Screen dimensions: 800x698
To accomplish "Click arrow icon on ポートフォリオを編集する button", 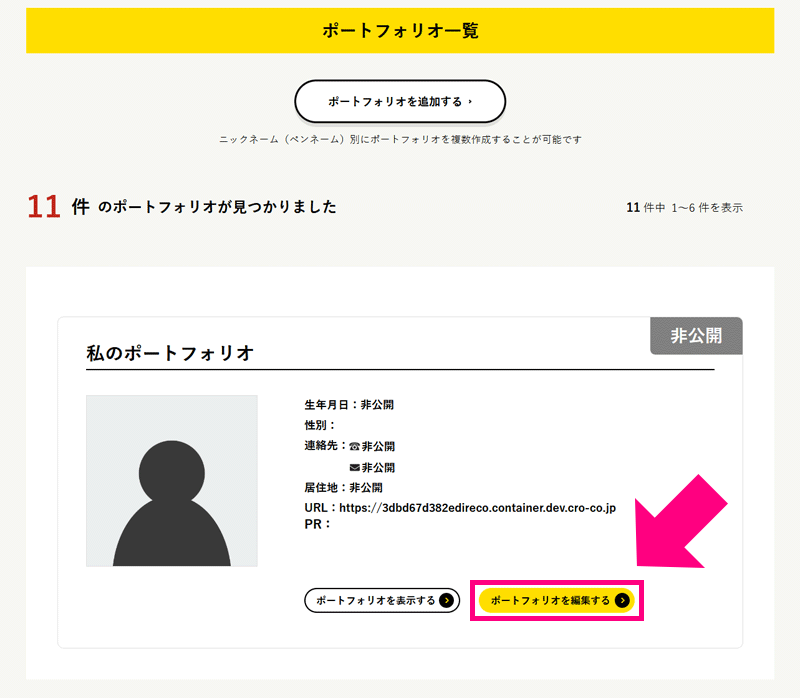I will [x=622, y=601].
